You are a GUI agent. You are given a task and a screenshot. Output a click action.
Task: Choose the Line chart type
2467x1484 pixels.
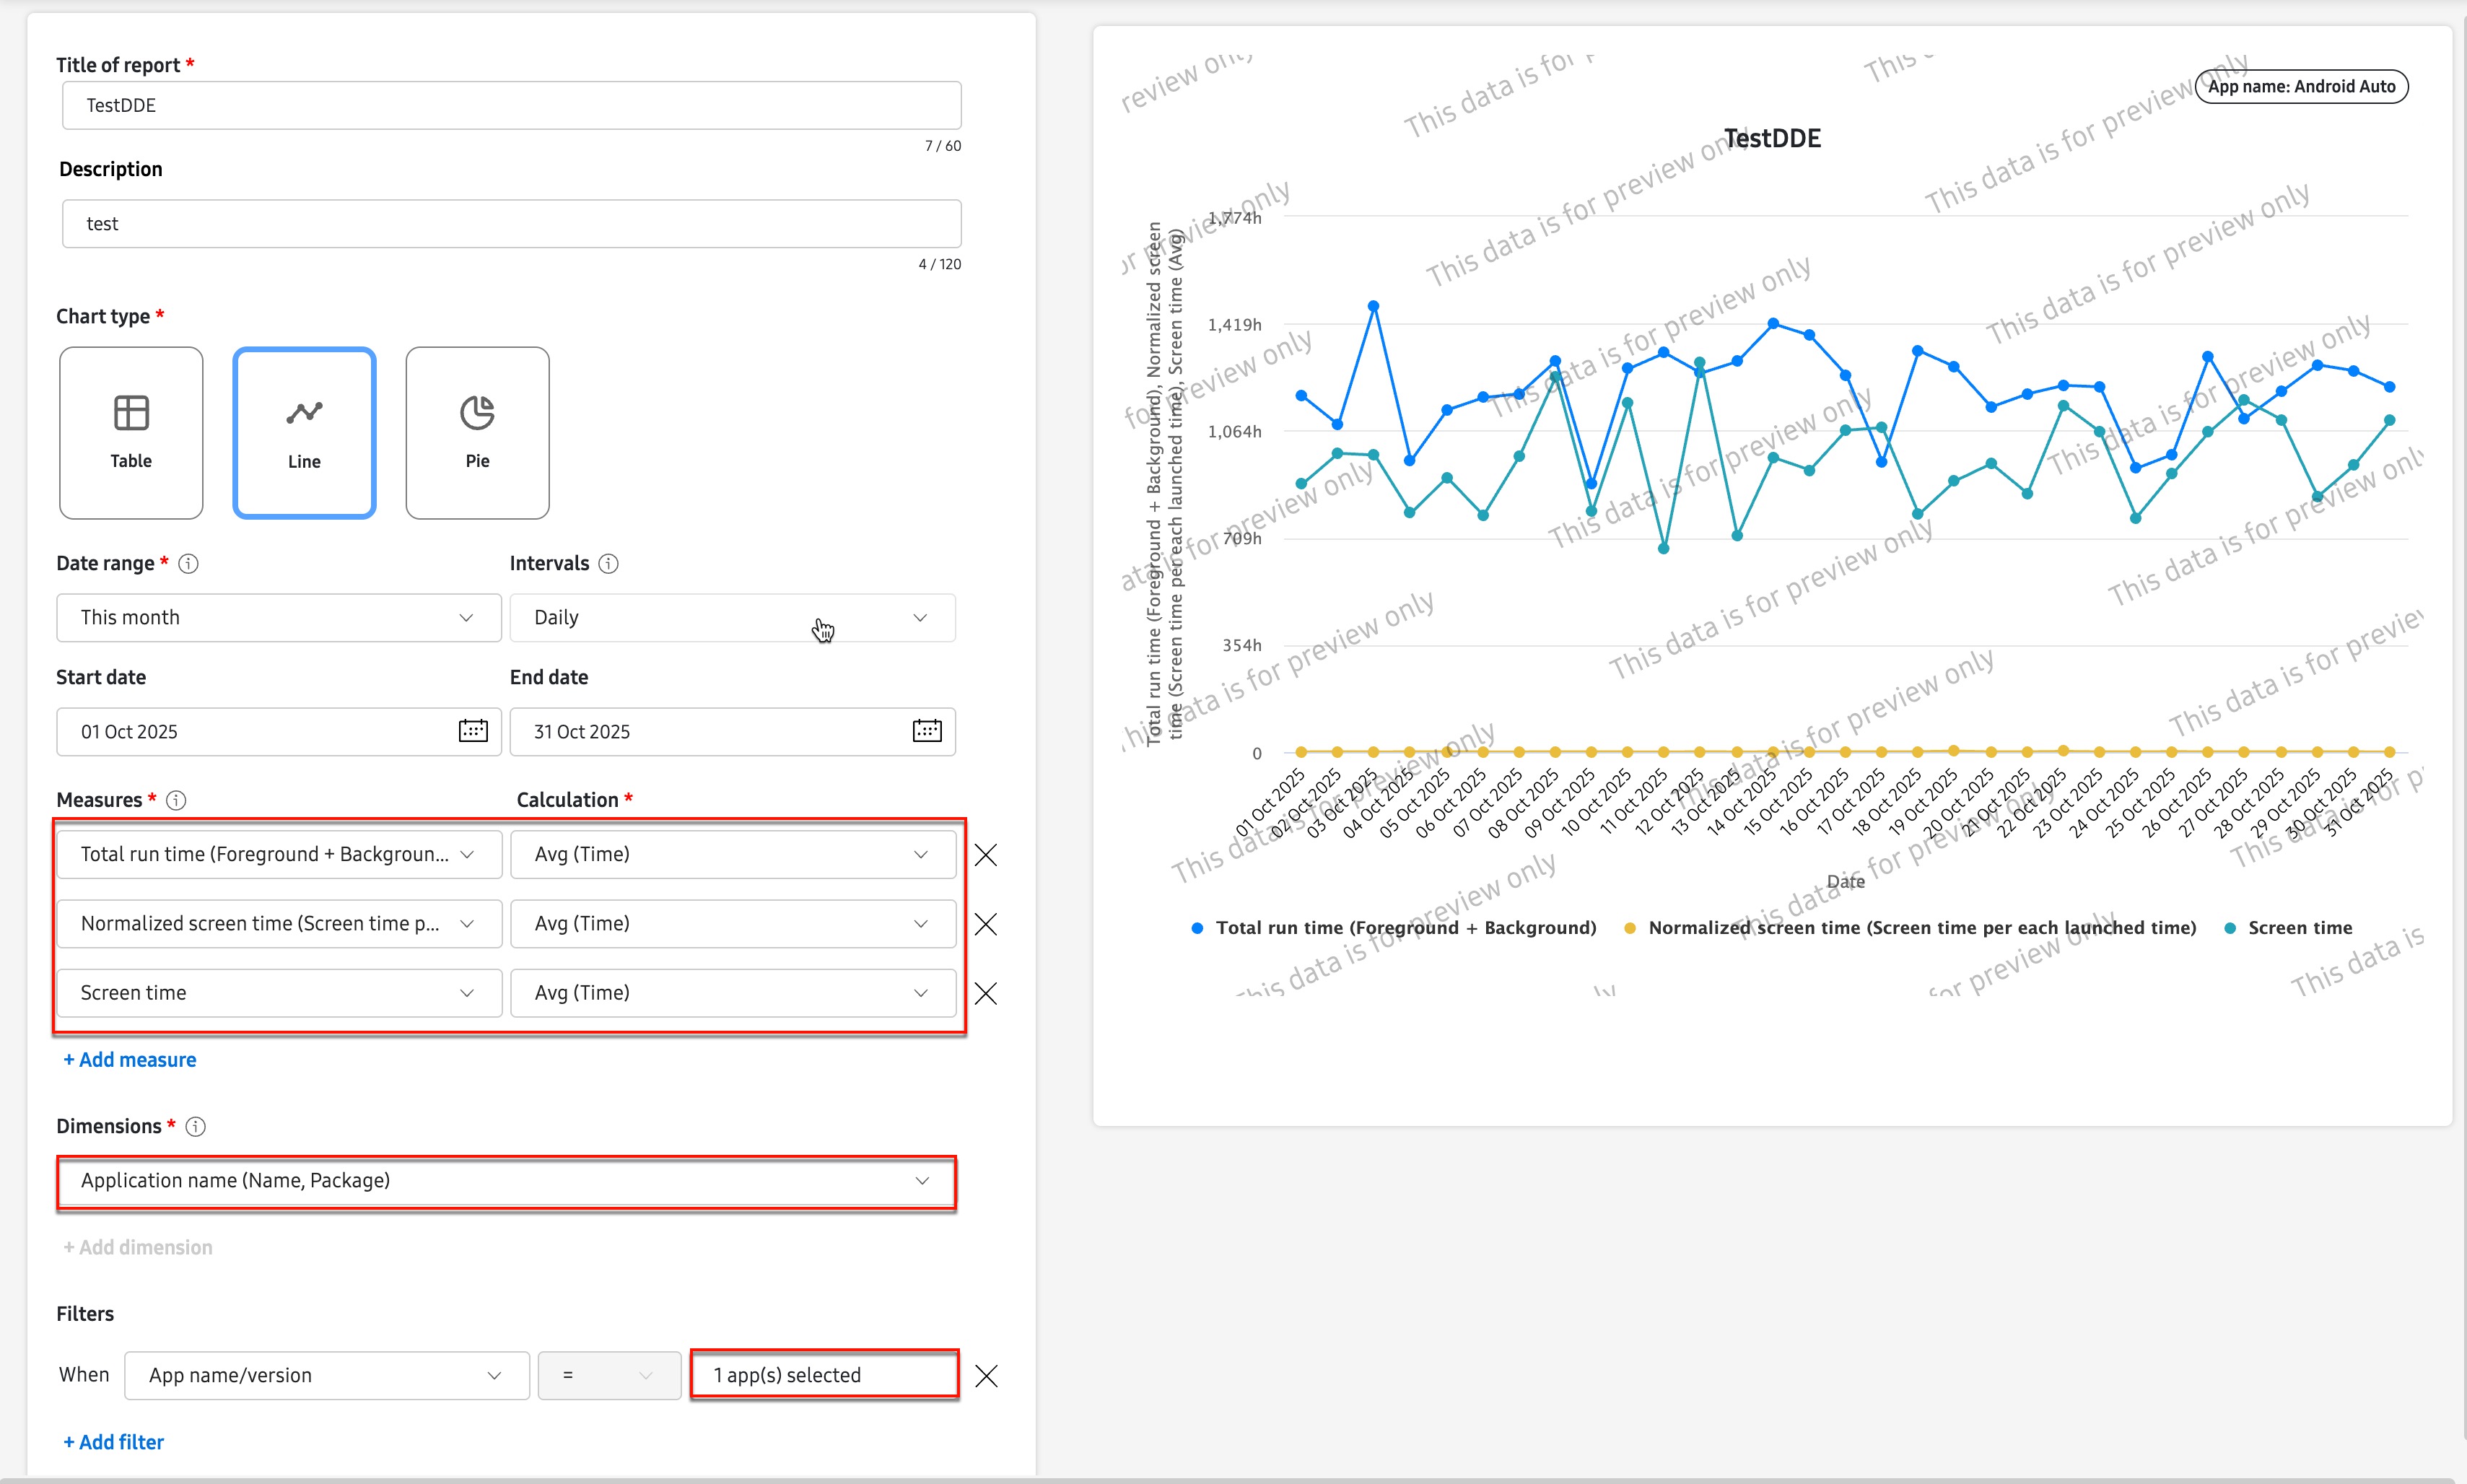coord(304,432)
